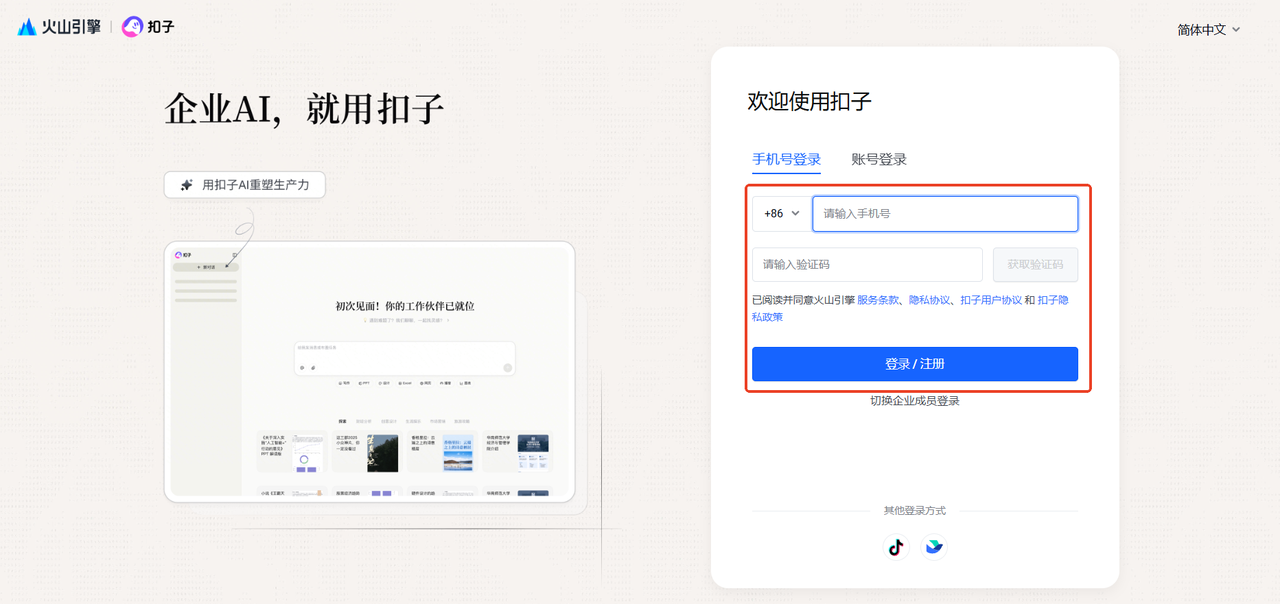Click the 新对话 button icon in the preview sidebar
Image resolution: width=1280 pixels, height=604 pixels.
(199, 267)
